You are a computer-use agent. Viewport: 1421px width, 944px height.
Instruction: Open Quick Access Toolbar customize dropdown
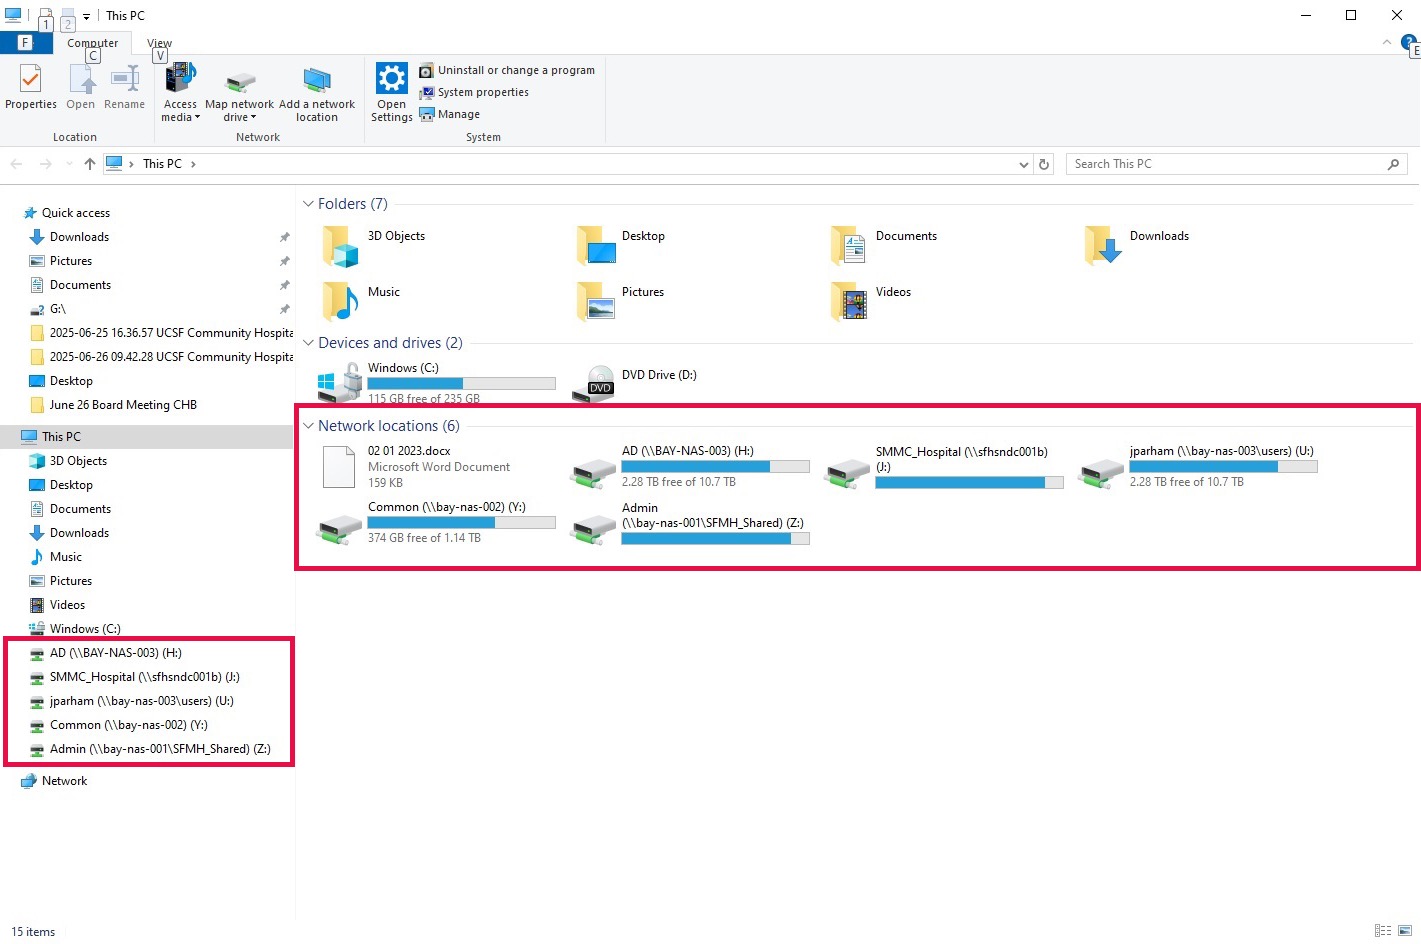(86, 16)
